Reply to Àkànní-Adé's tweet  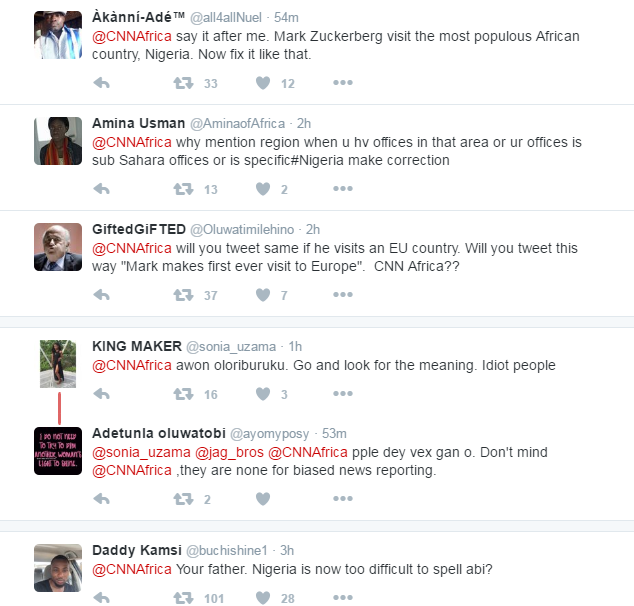pyautogui.click(x=101, y=83)
